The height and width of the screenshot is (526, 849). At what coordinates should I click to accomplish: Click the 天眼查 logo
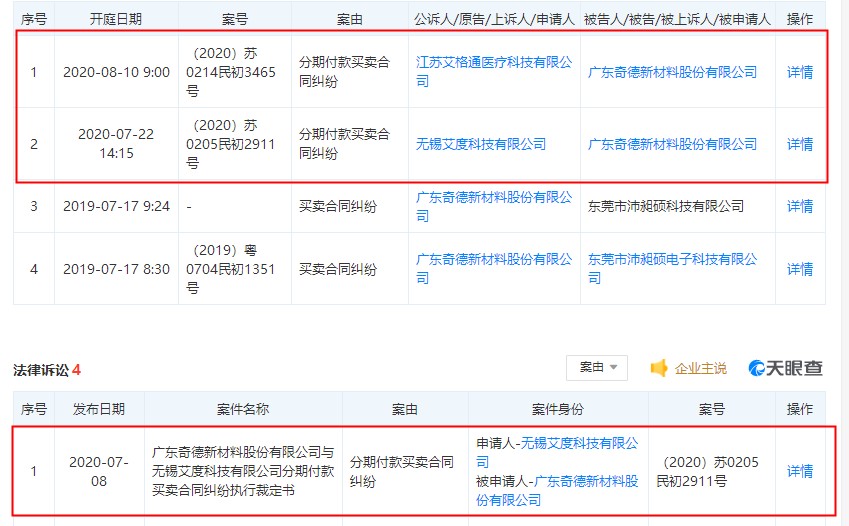tap(785, 368)
